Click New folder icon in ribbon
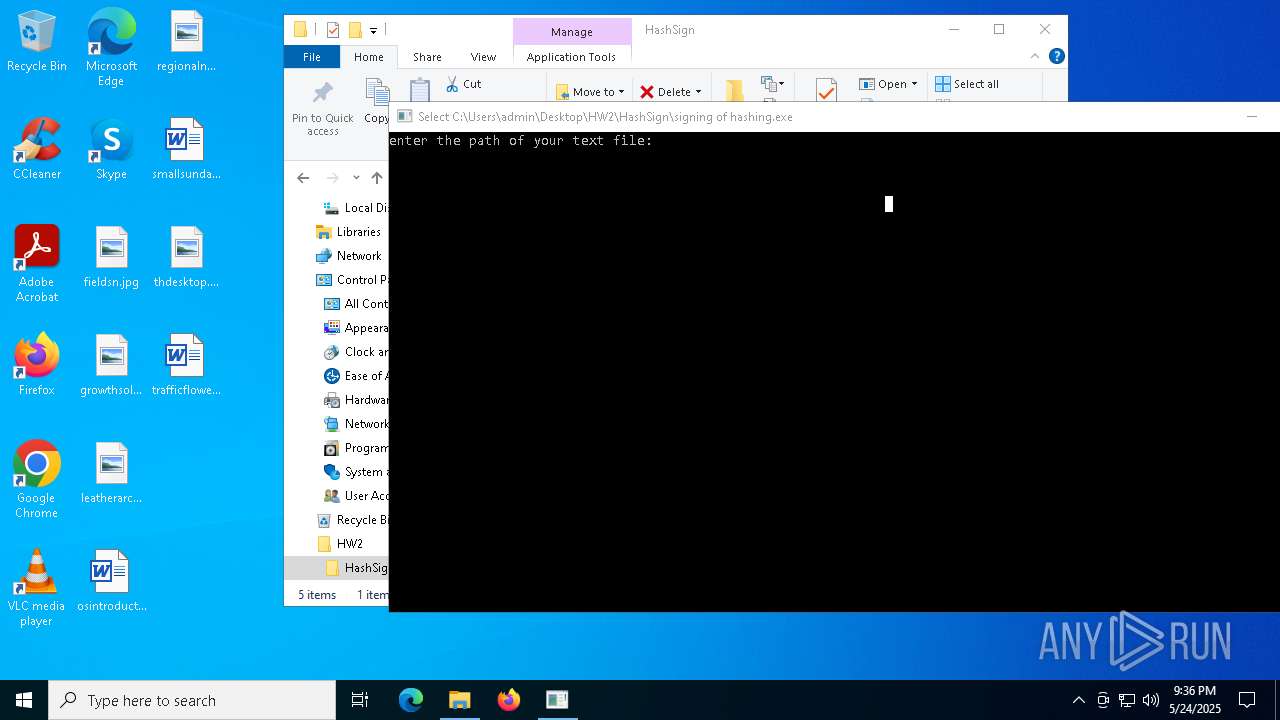Image resolution: width=1280 pixels, height=720 pixels. coord(735,91)
